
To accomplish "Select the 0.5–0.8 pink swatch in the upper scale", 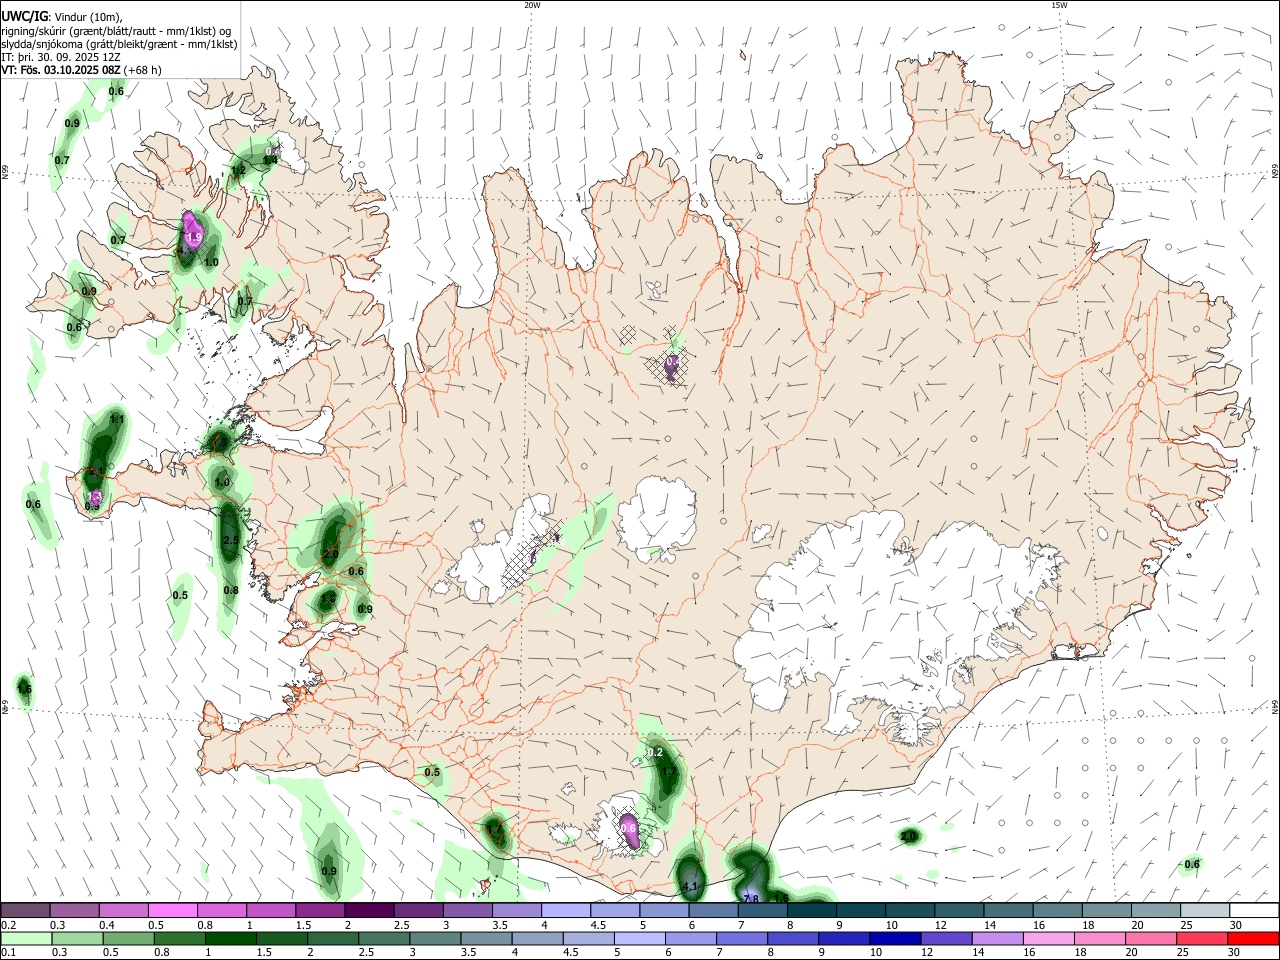I will pos(172,910).
